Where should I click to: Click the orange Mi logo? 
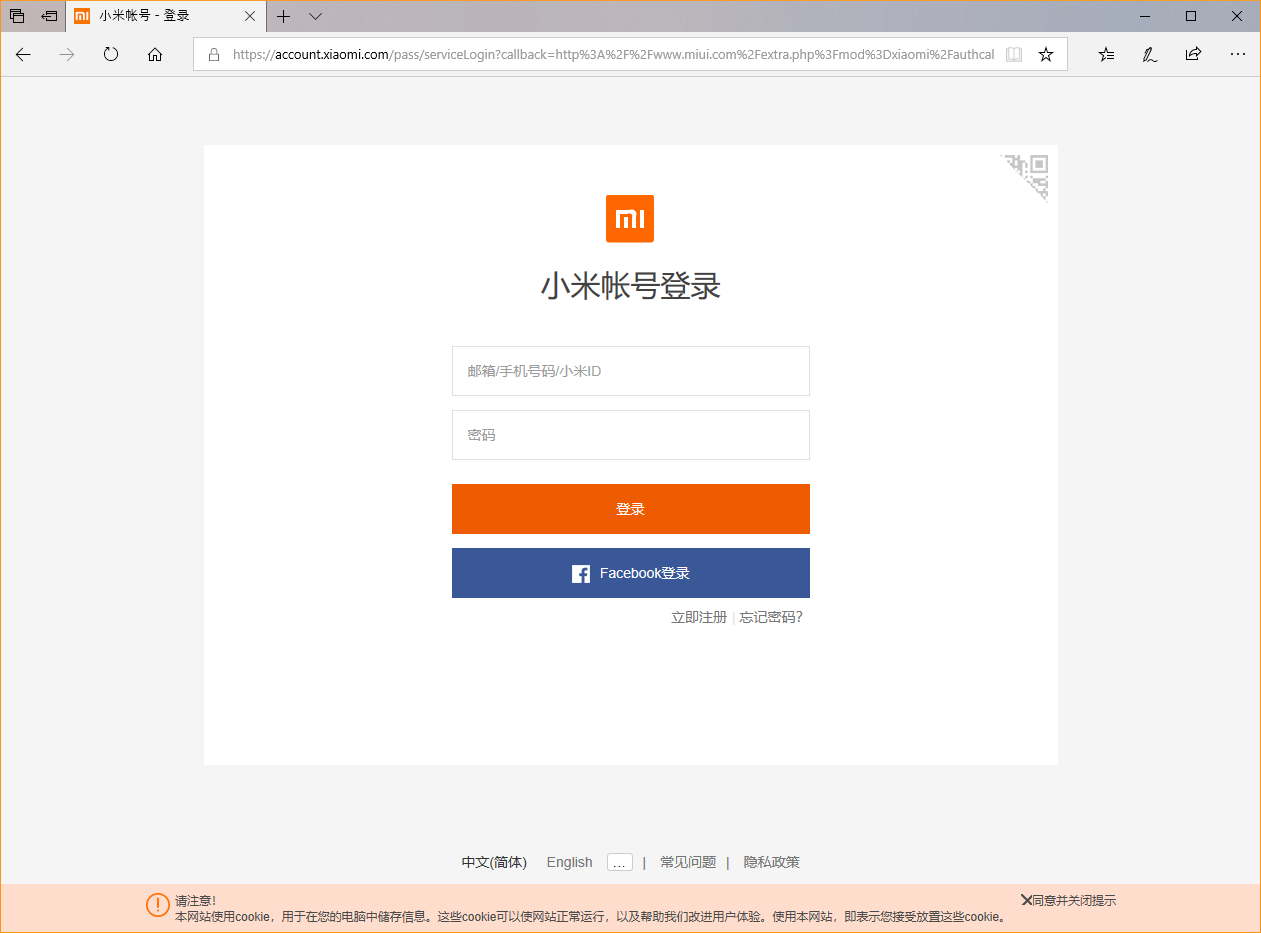tap(630, 218)
